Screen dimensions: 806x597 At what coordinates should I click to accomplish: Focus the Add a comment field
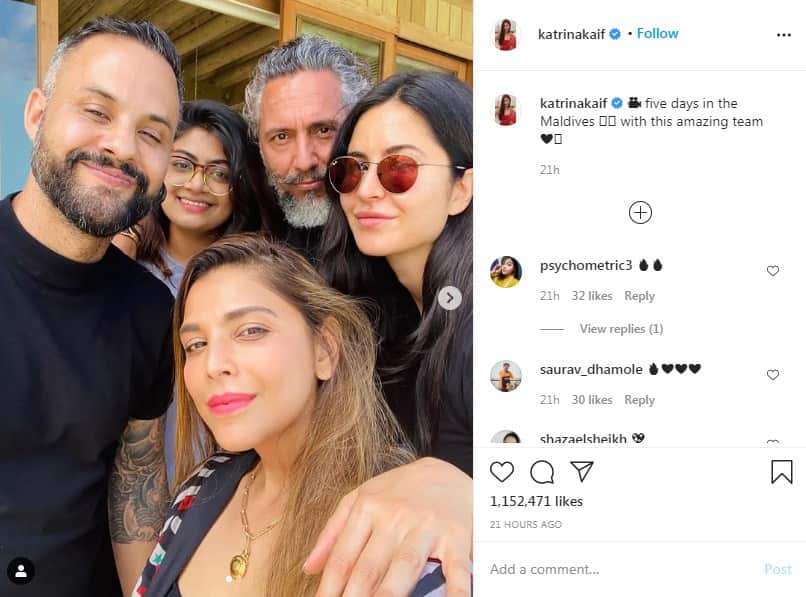point(622,569)
